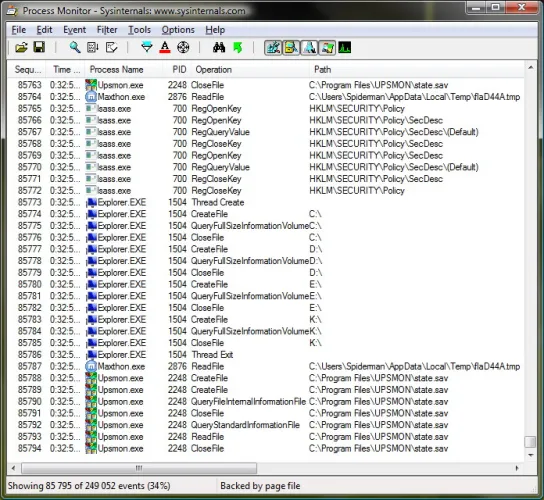Select the RegCloseKey cell in row 85771
The image size is (544, 500).
point(216,179)
